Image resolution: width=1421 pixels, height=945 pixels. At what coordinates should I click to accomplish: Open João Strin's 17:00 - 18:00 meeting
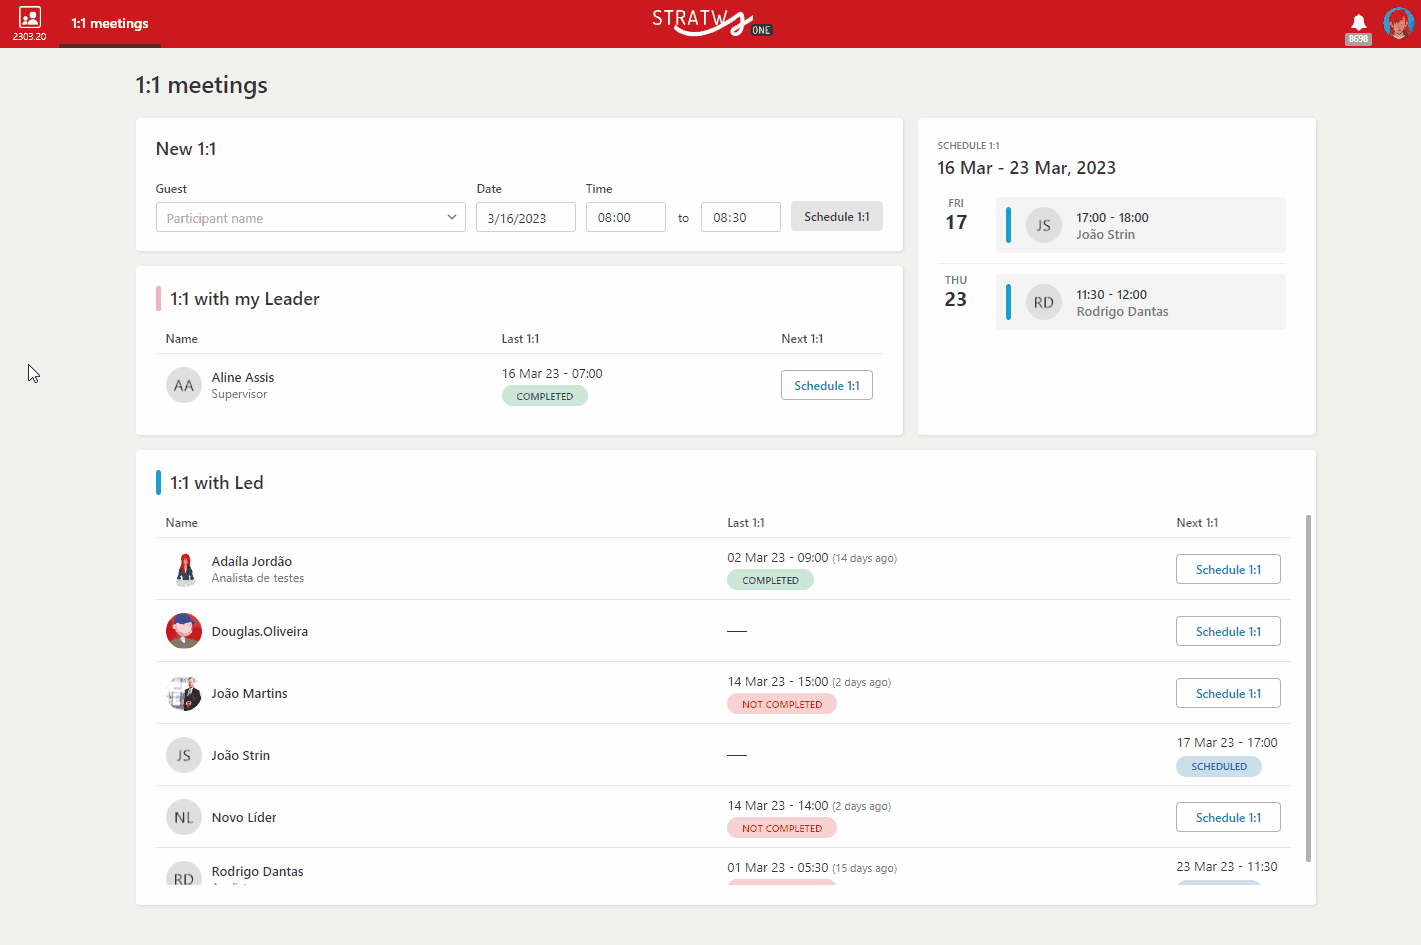tap(1141, 225)
